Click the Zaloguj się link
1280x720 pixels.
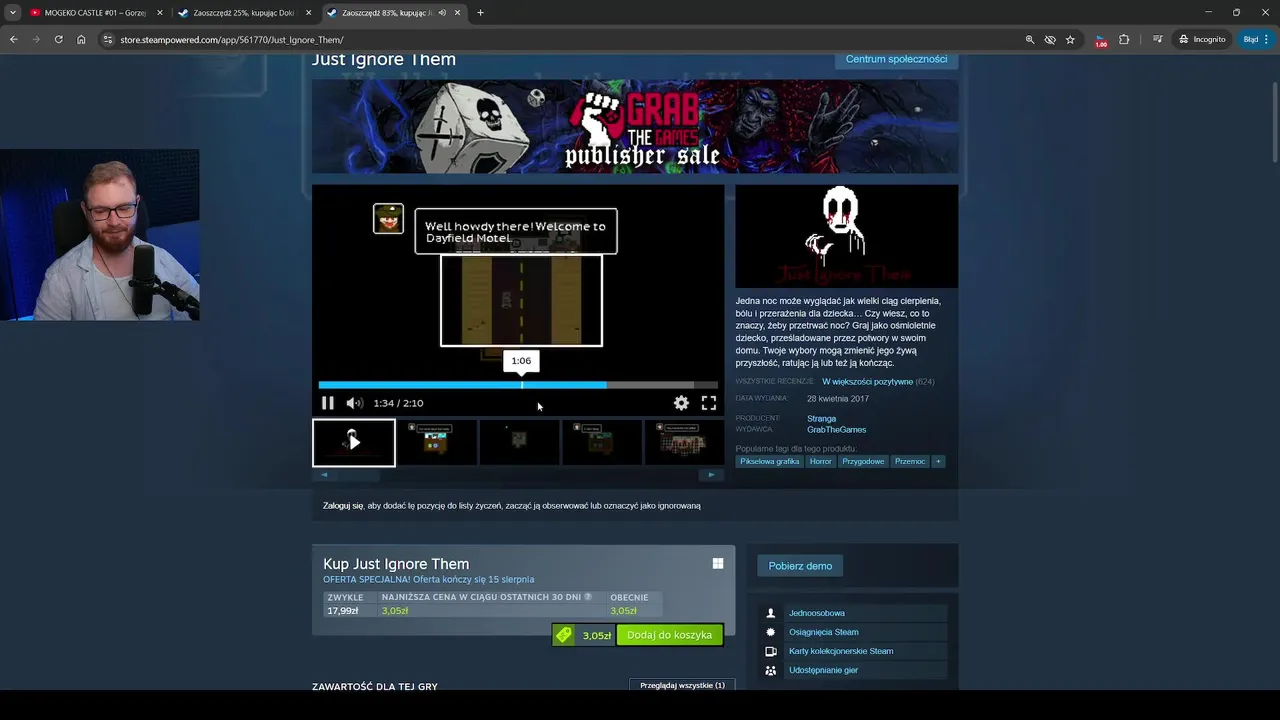coord(343,506)
